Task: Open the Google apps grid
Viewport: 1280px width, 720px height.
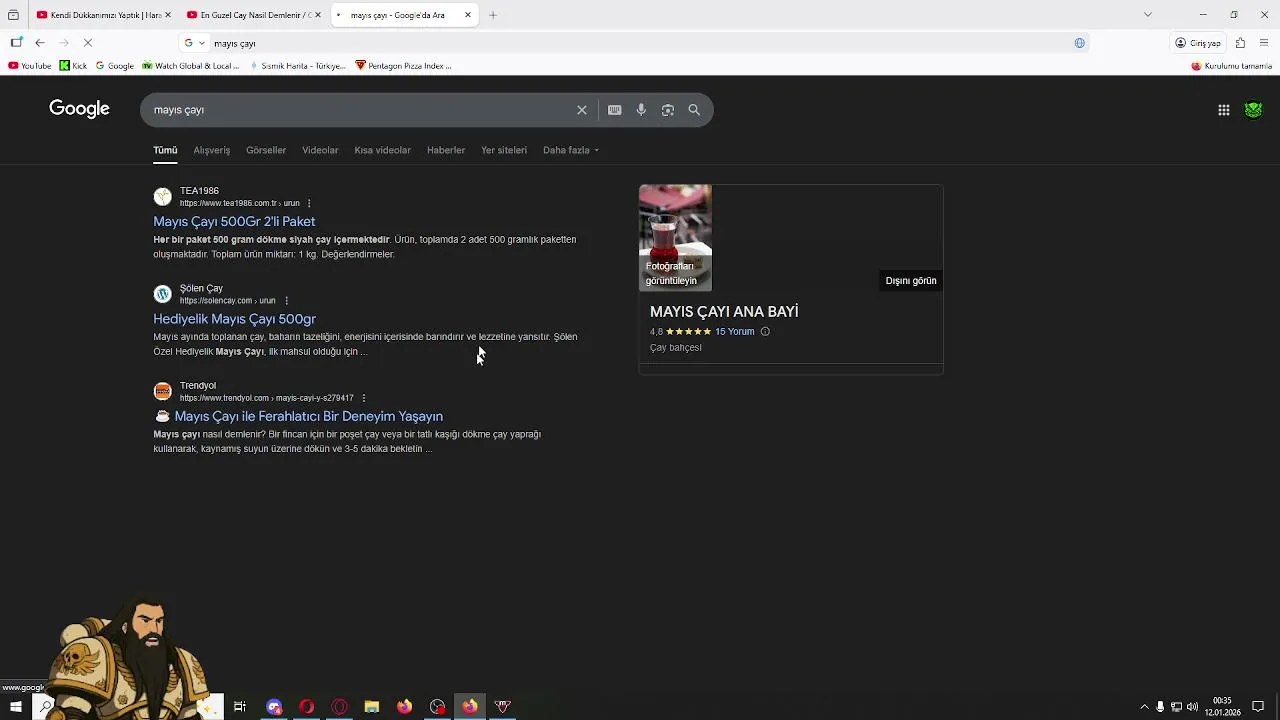Action: [1223, 110]
